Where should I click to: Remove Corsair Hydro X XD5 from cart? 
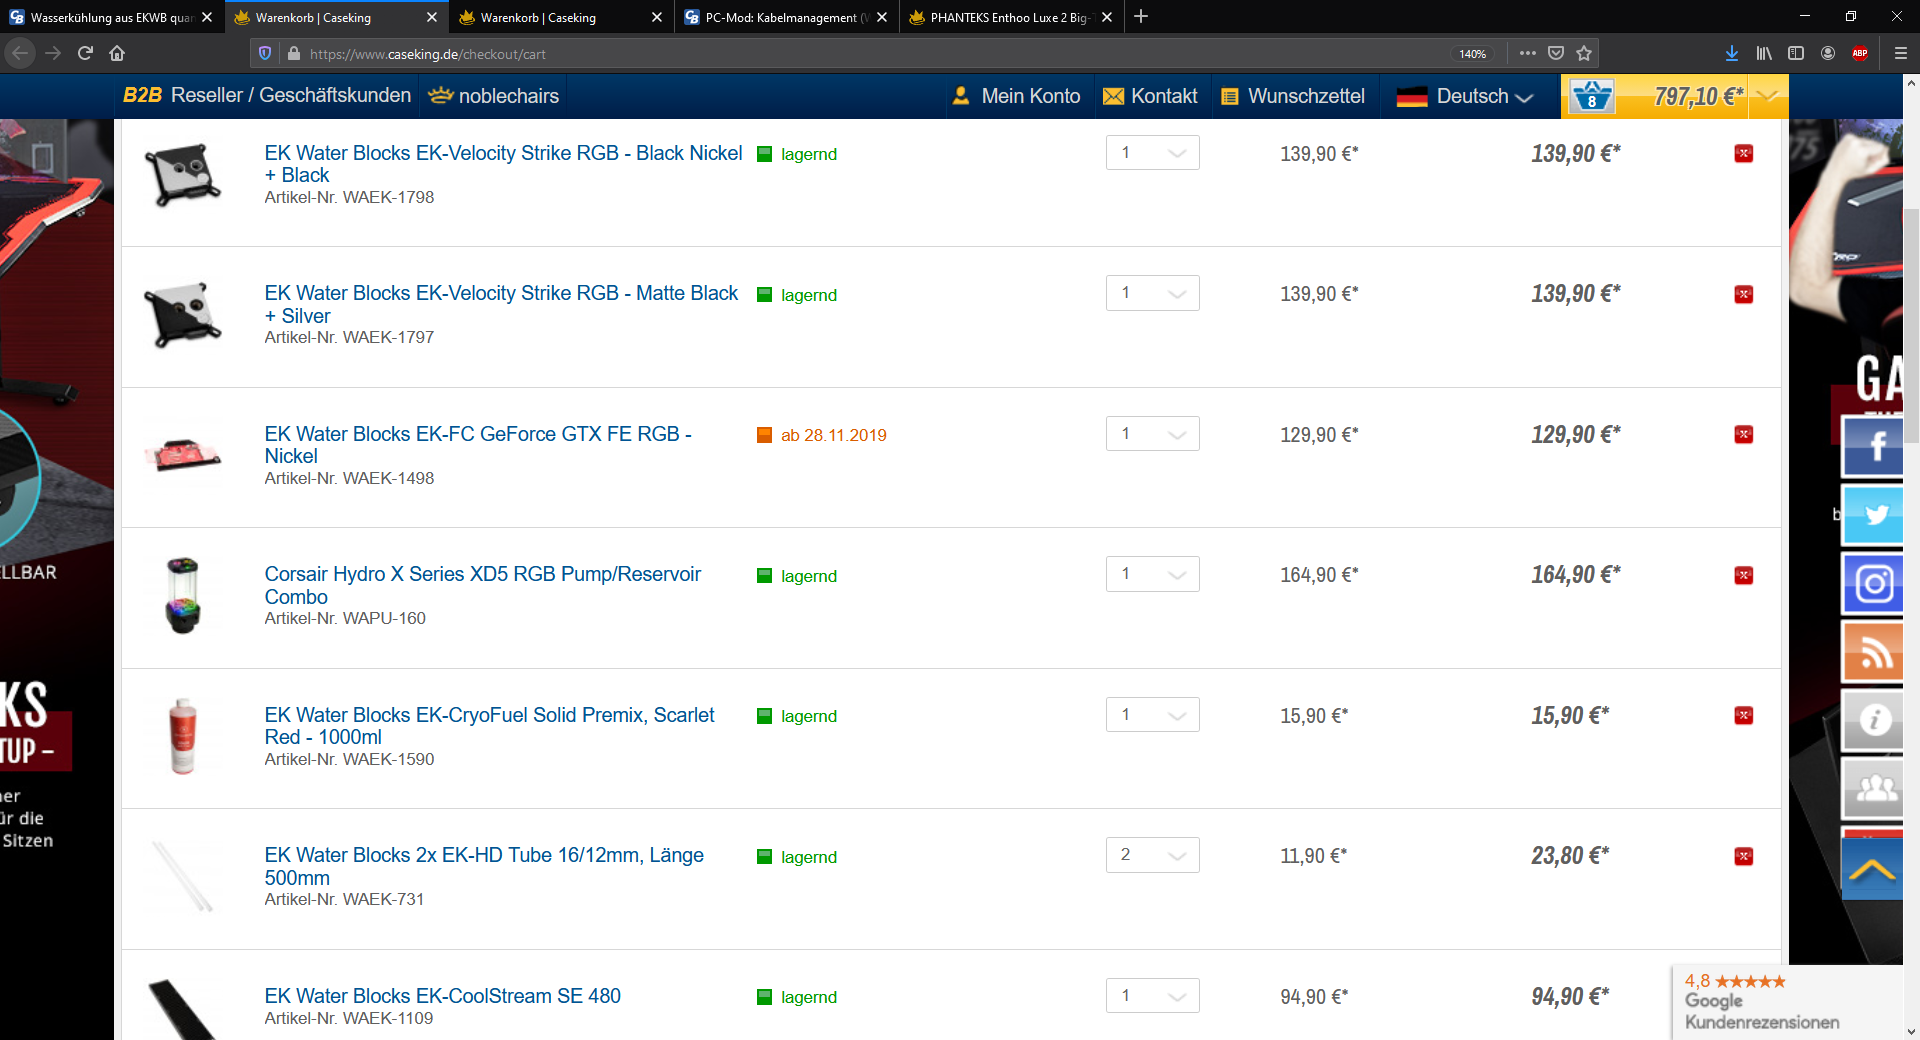point(1743,575)
